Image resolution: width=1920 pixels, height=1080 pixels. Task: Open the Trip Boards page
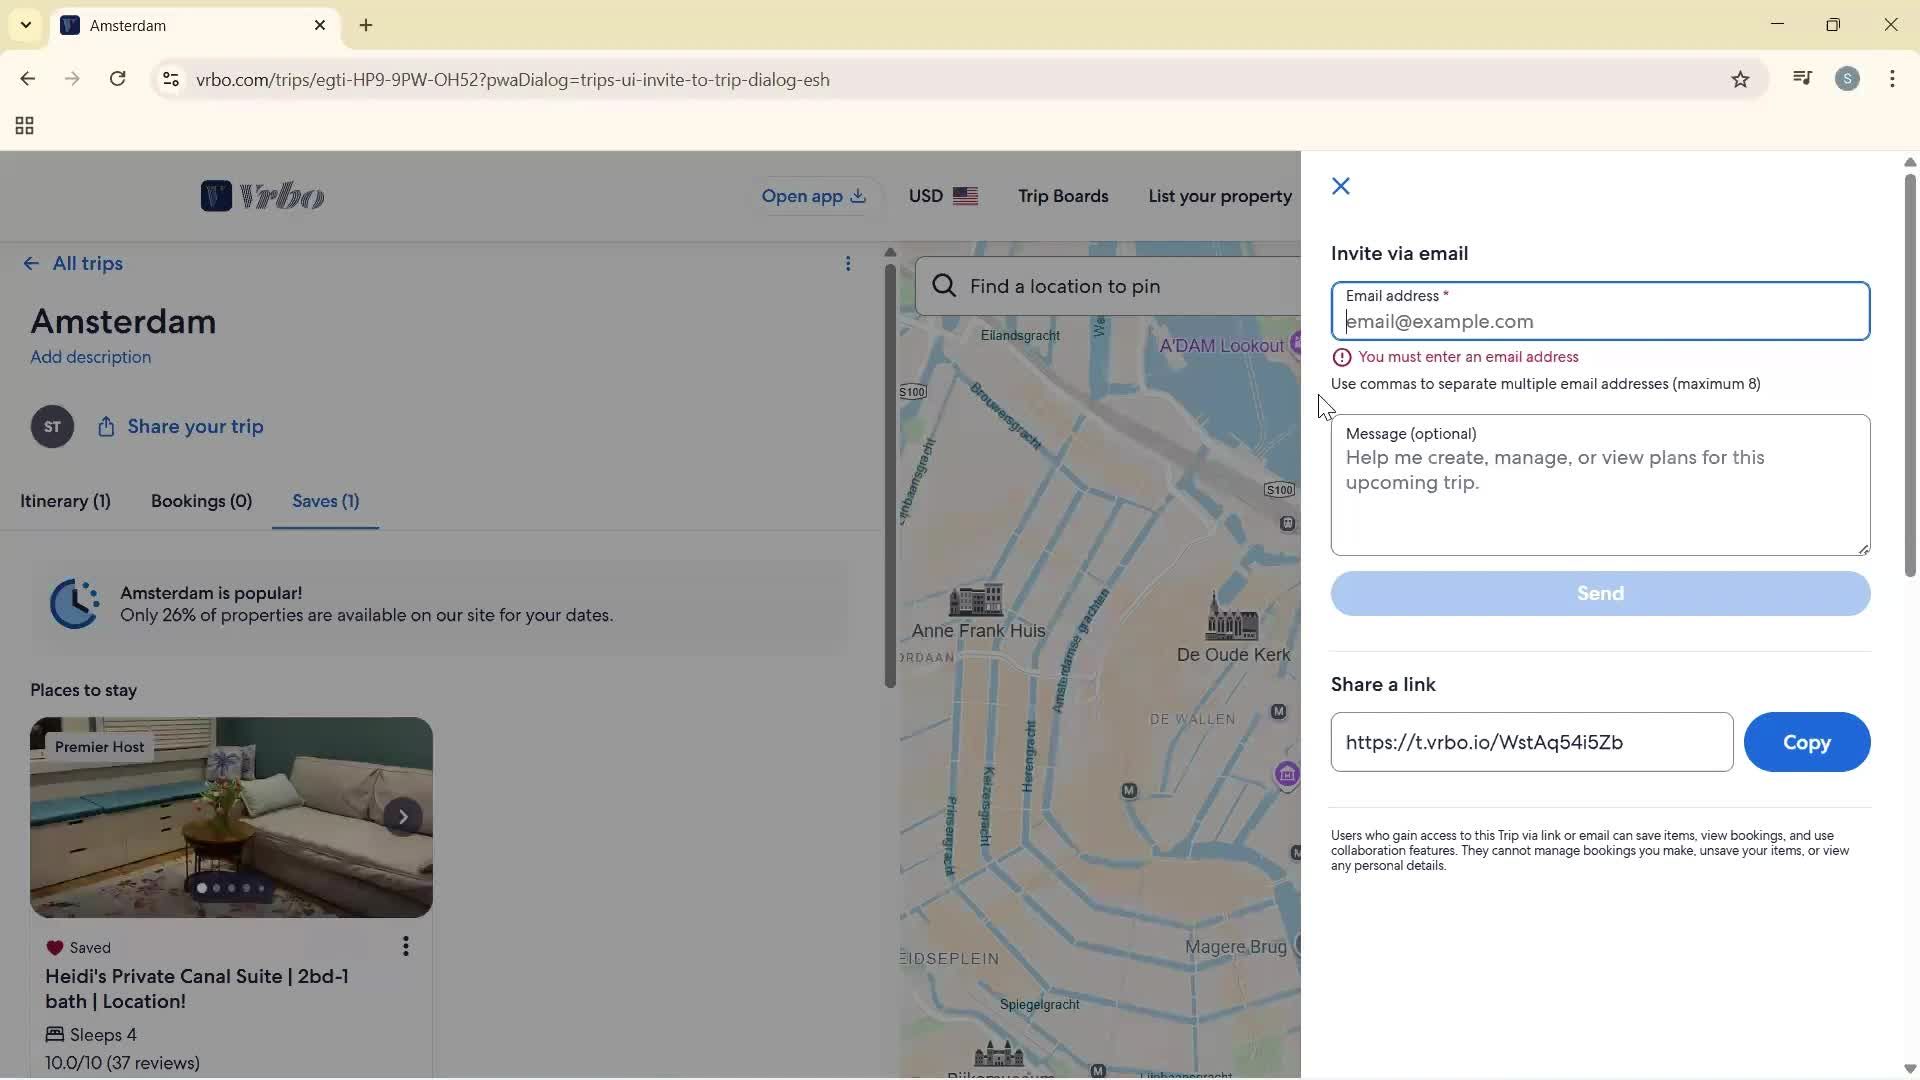(1063, 195)
